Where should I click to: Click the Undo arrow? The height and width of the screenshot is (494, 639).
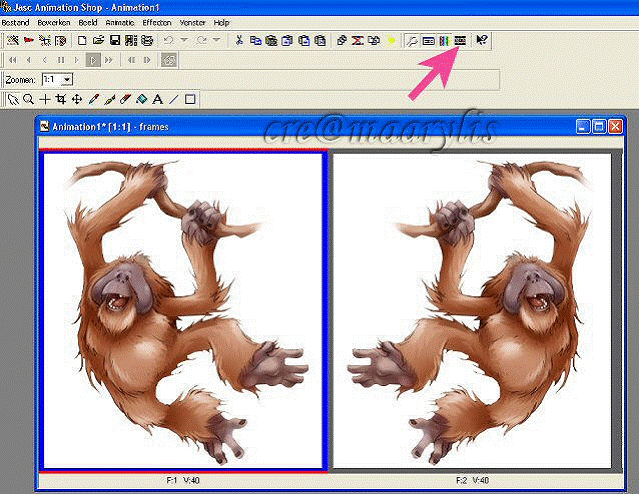169,40
